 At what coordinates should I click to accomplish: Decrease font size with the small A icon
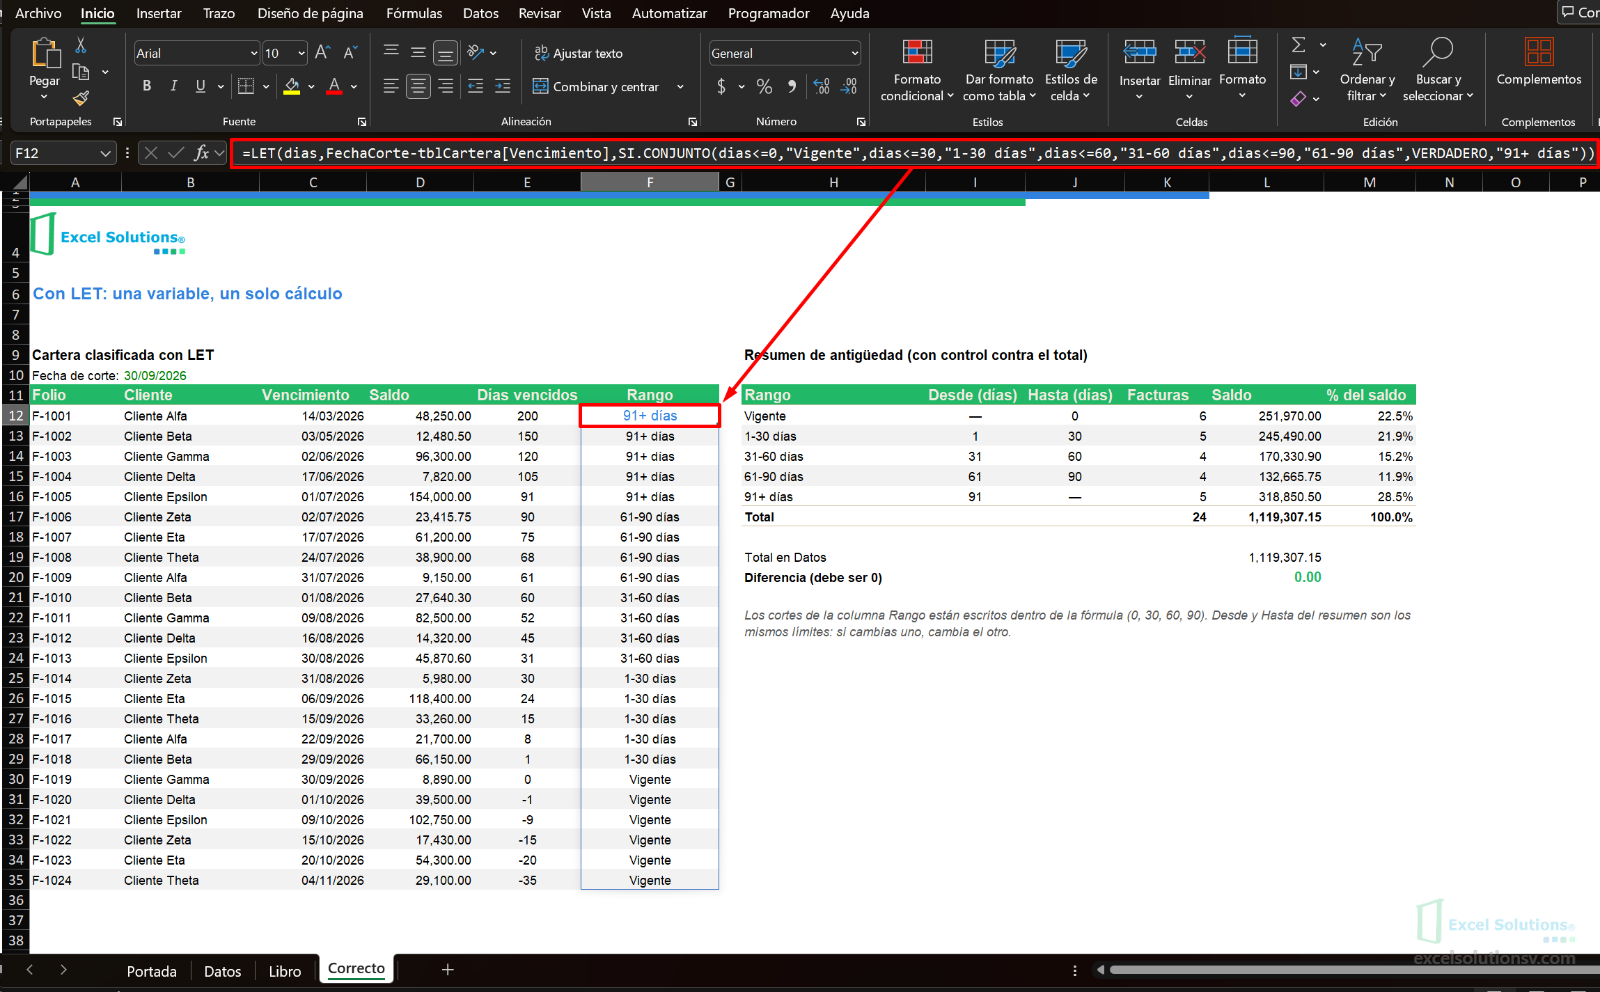[x=350, y=53]
